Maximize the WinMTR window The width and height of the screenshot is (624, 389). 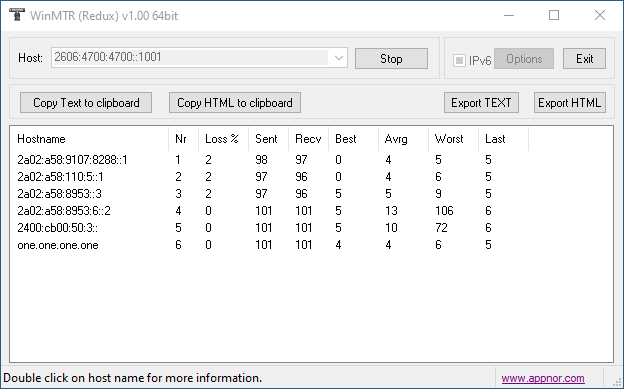click(x=554, y=16)
